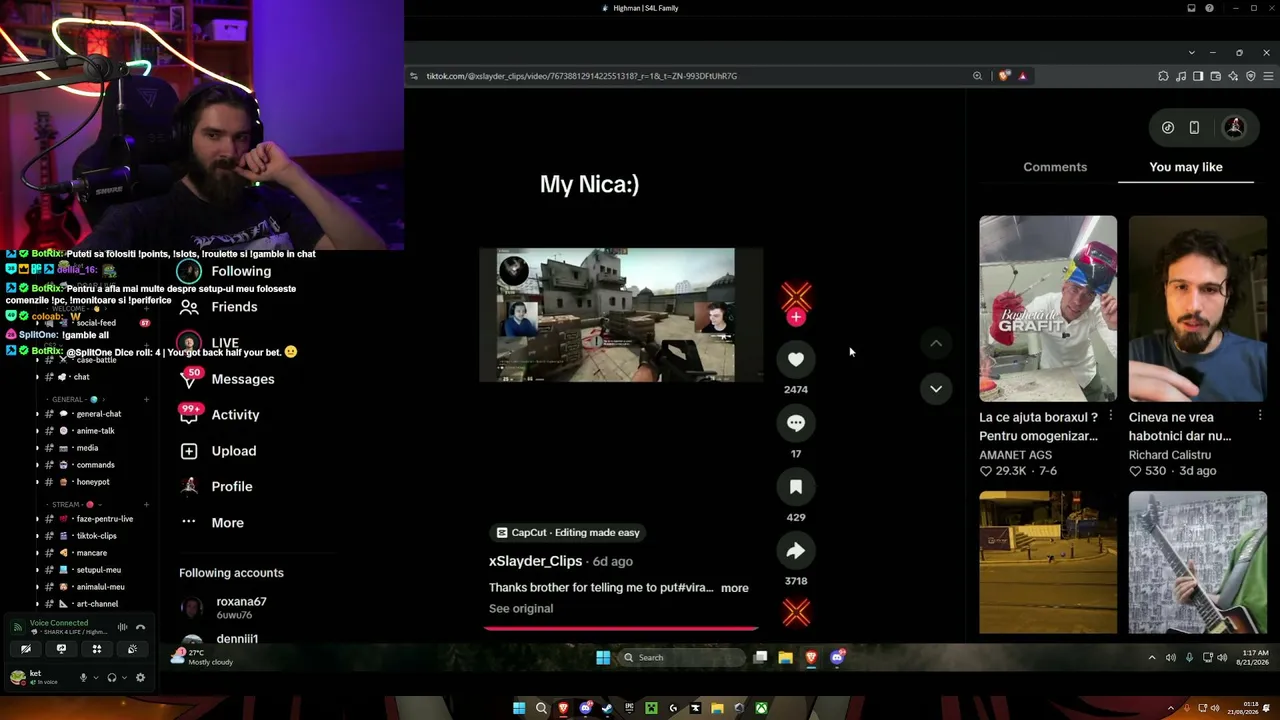Seek in the red video progress bar

[620, 628]
